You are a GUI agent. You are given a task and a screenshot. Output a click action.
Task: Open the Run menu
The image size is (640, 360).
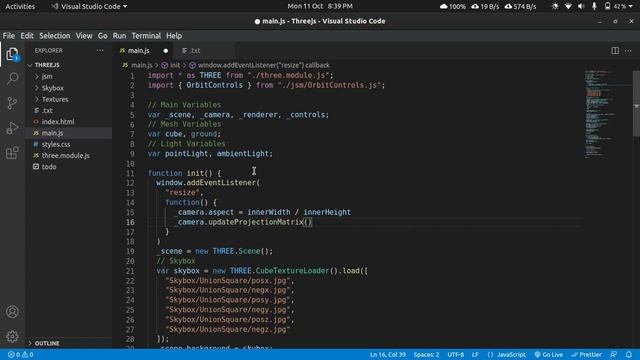(x=119, y=36)
